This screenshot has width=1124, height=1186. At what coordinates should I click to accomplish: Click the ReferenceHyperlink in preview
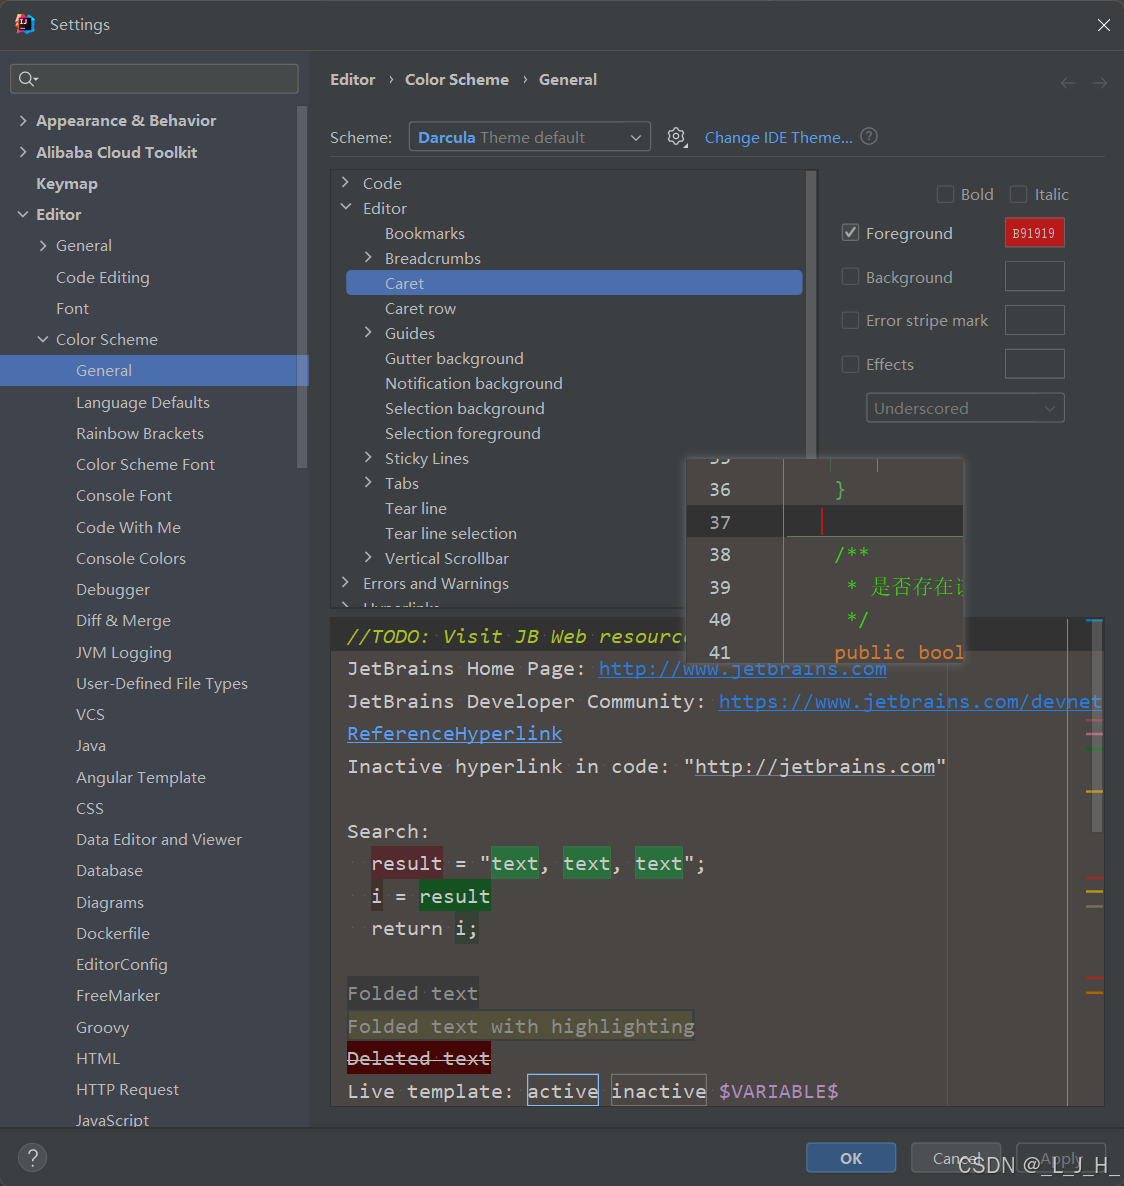point(455,734)
